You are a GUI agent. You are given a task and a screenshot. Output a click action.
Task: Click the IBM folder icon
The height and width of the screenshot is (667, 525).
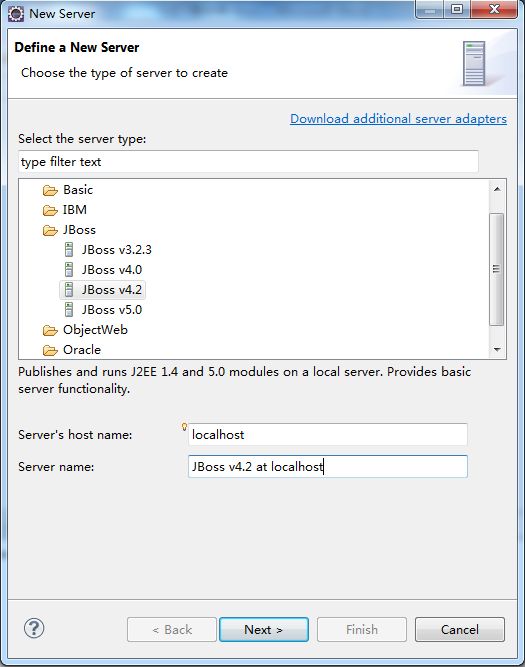click(50, 210)
